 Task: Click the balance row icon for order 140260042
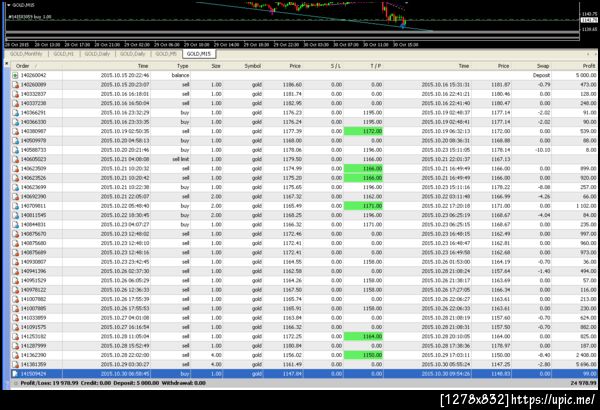tap(15, 75)
